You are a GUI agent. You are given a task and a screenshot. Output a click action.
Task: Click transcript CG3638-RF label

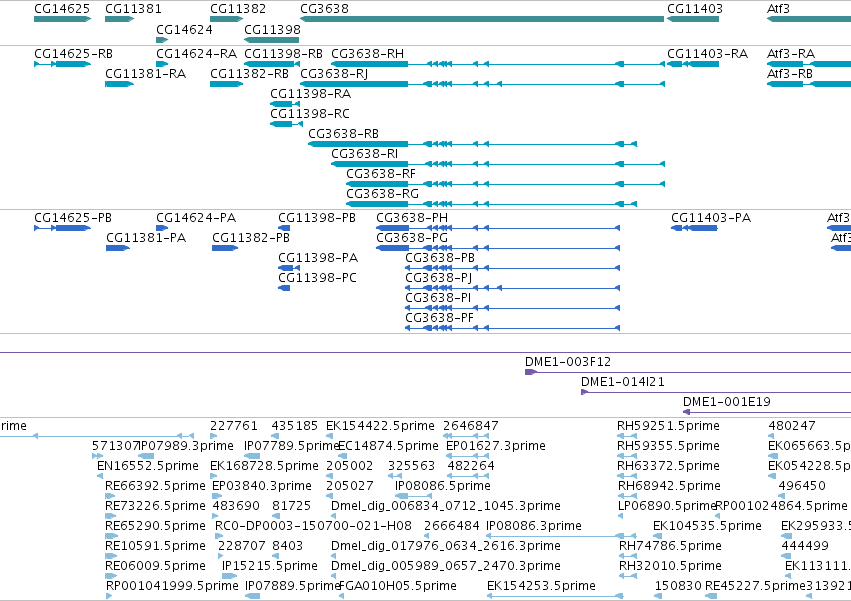pos(381,174)
